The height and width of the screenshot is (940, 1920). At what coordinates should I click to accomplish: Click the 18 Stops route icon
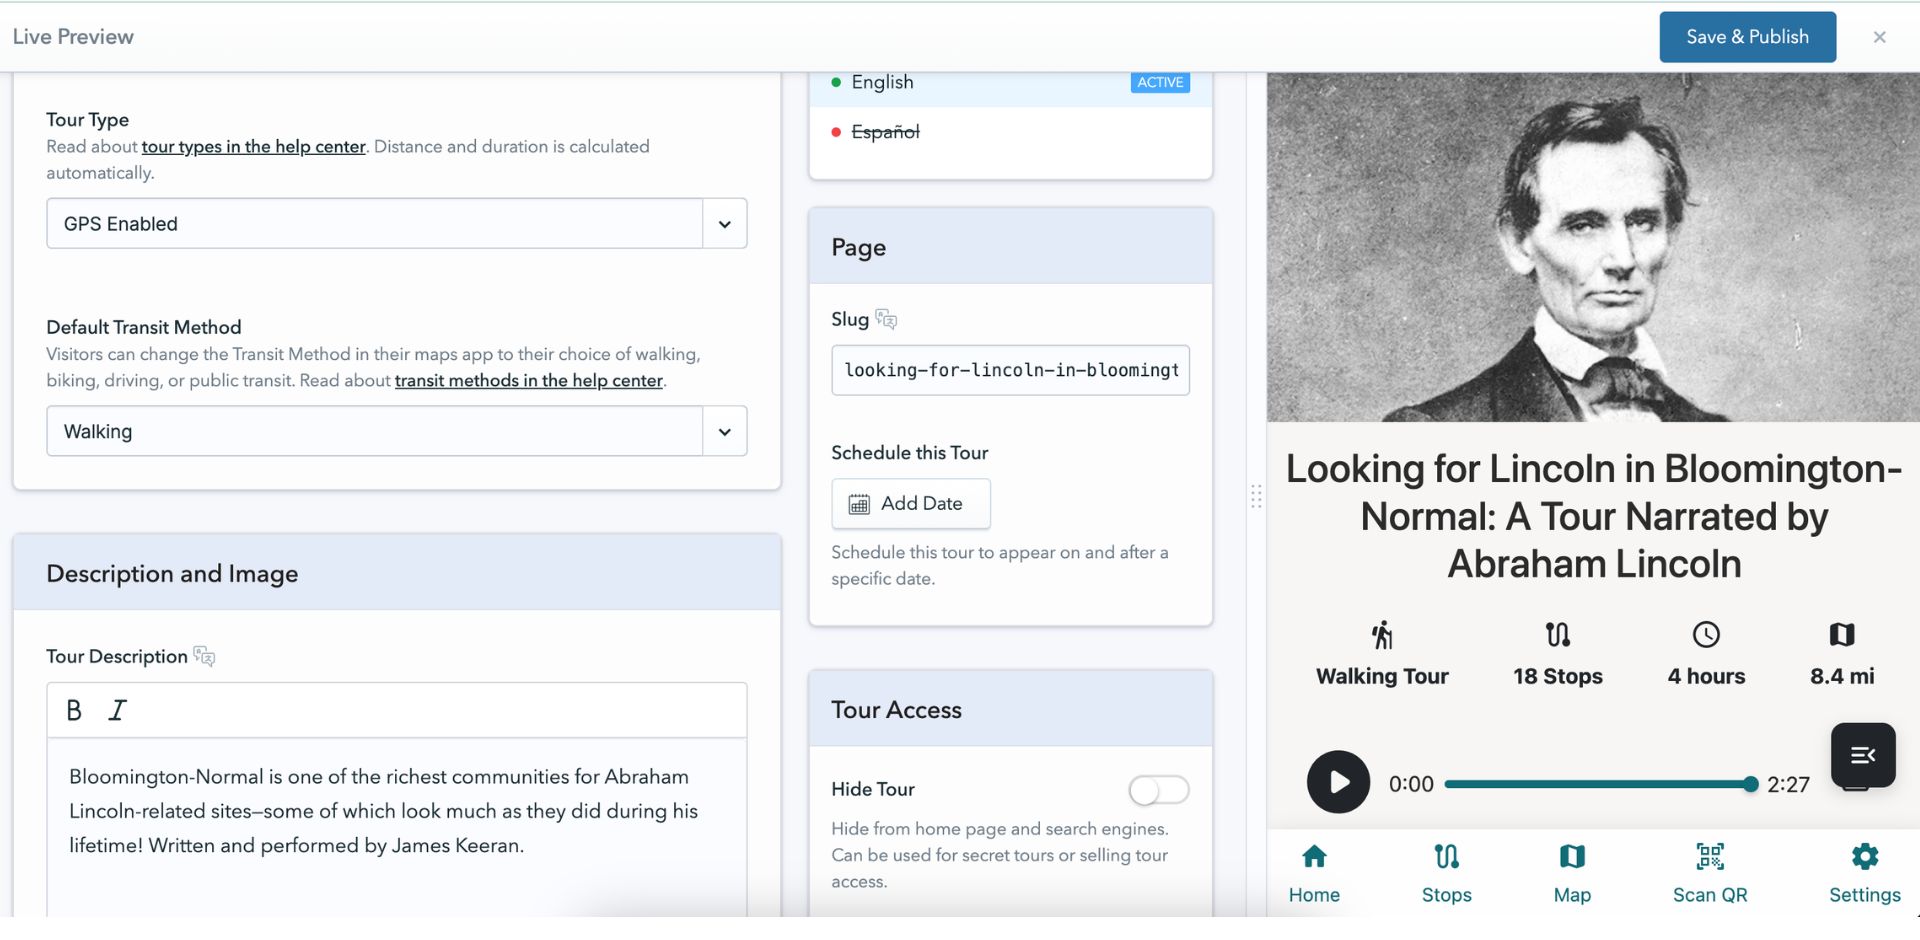[1557, 635]
